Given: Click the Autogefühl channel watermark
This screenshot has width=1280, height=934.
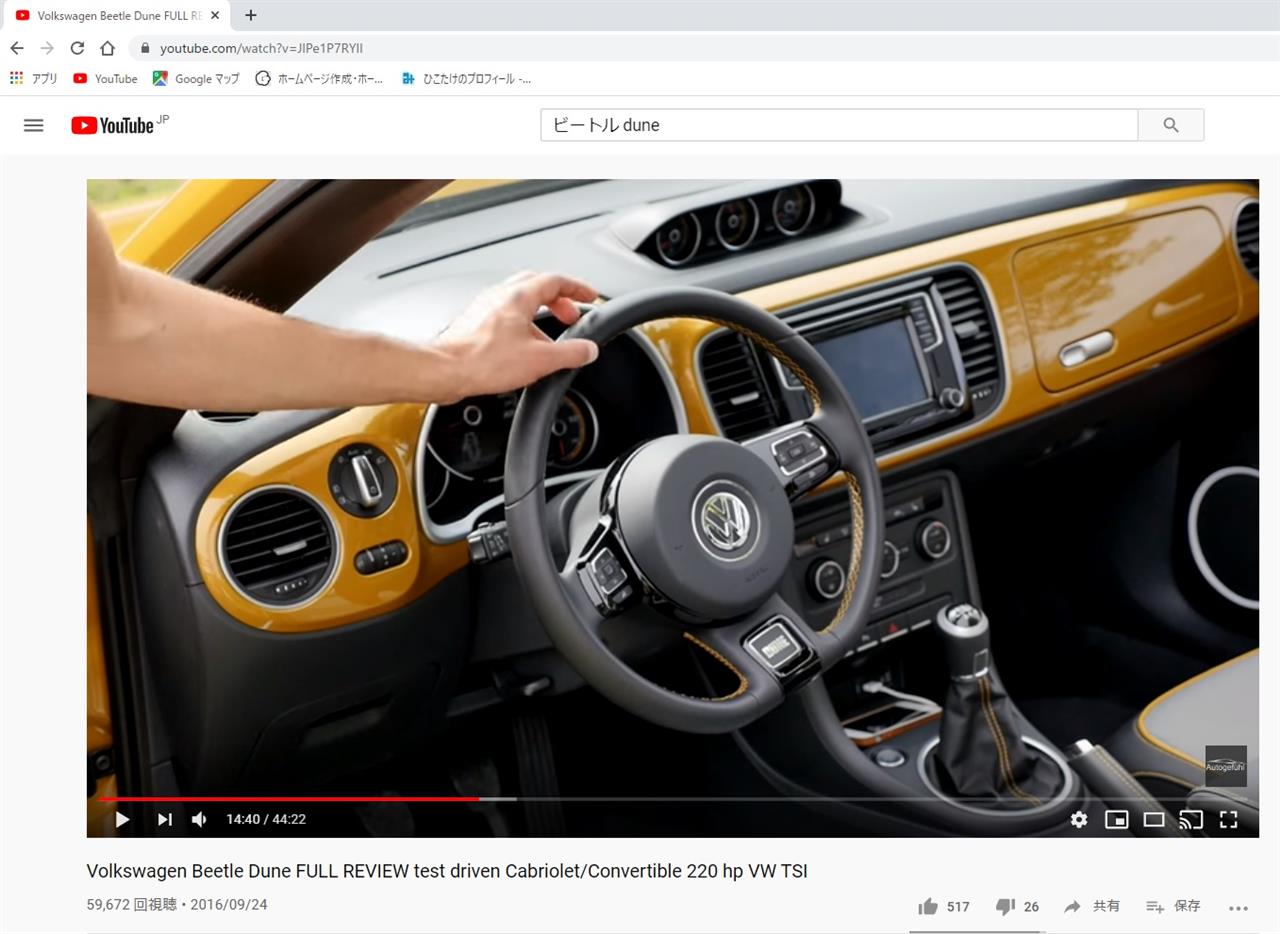Looking at the screenshot, I should pyautogui.click(x=1225, y=766).
